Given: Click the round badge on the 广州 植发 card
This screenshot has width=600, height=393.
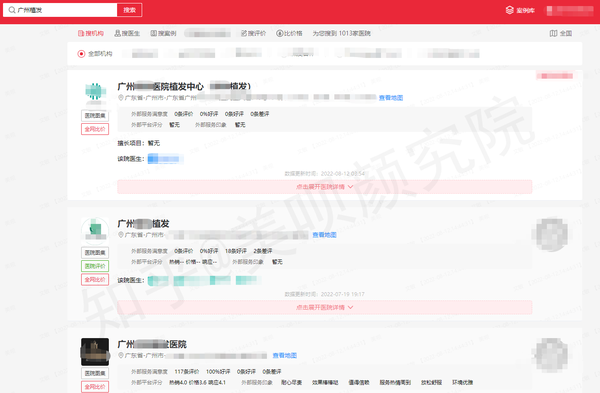Looking at the screenshot, I should [551, 234].
